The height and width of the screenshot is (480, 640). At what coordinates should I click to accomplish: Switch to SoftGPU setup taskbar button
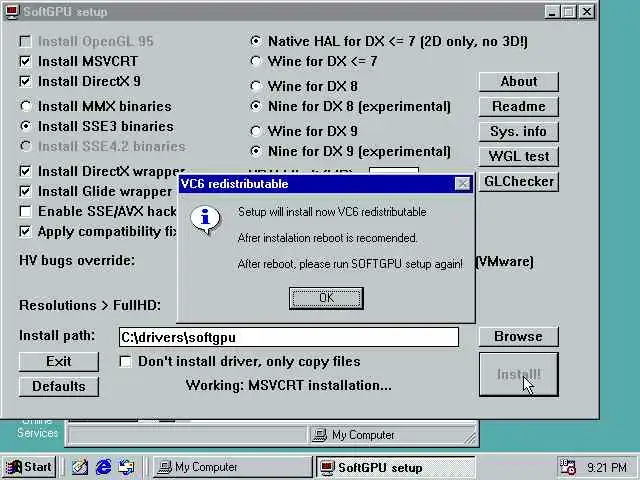point(396,467)
